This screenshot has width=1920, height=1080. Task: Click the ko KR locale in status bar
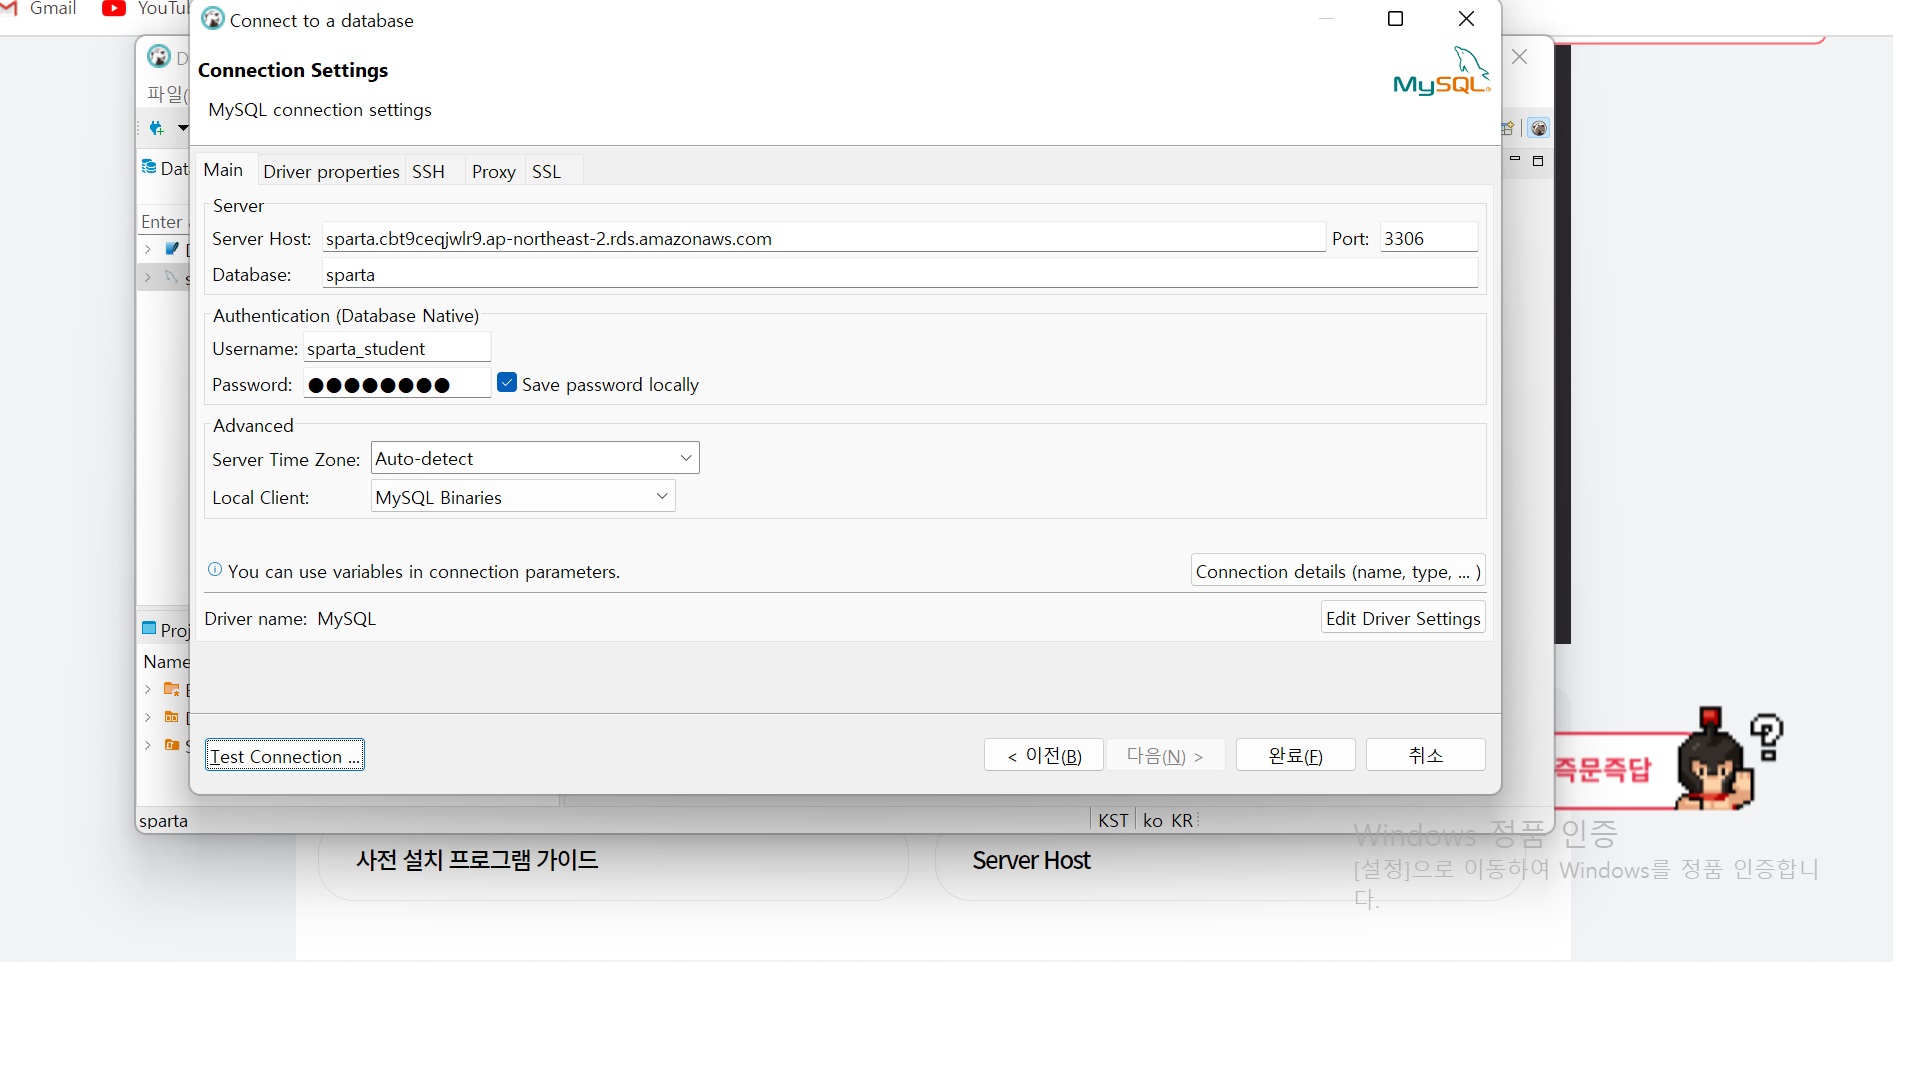[x=1168, y=820]
